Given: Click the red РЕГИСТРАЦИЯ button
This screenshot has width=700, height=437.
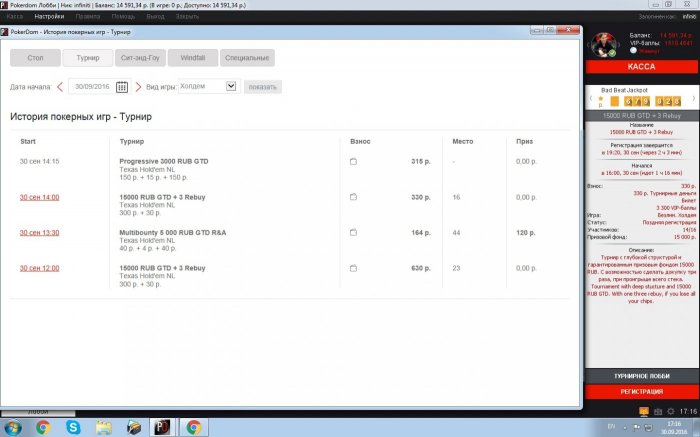Looking at the screenshot, I should [x=642, y=391].
